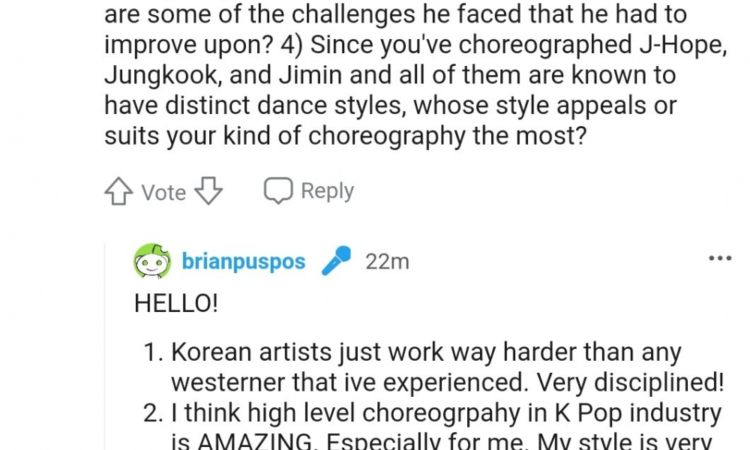Click the list number 2 marker
The image size is (750, 450).
[151, 415]
